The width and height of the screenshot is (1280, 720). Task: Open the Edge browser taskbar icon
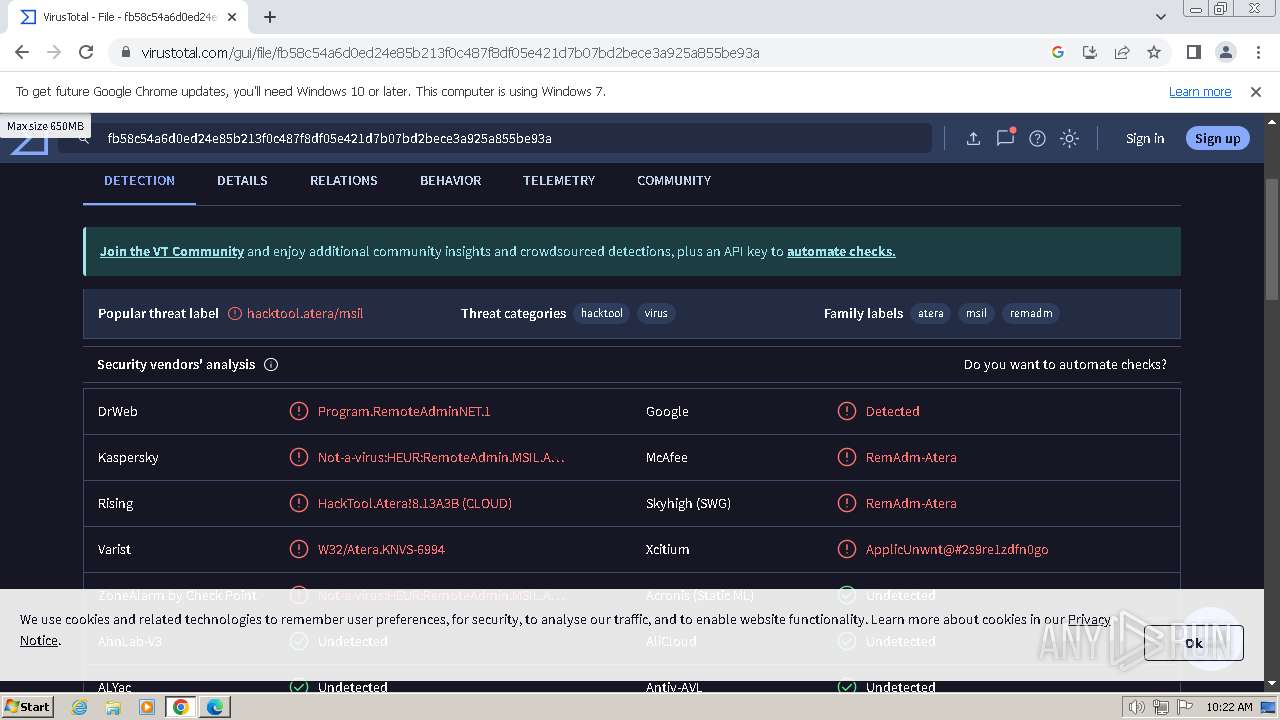coord(215,707)
